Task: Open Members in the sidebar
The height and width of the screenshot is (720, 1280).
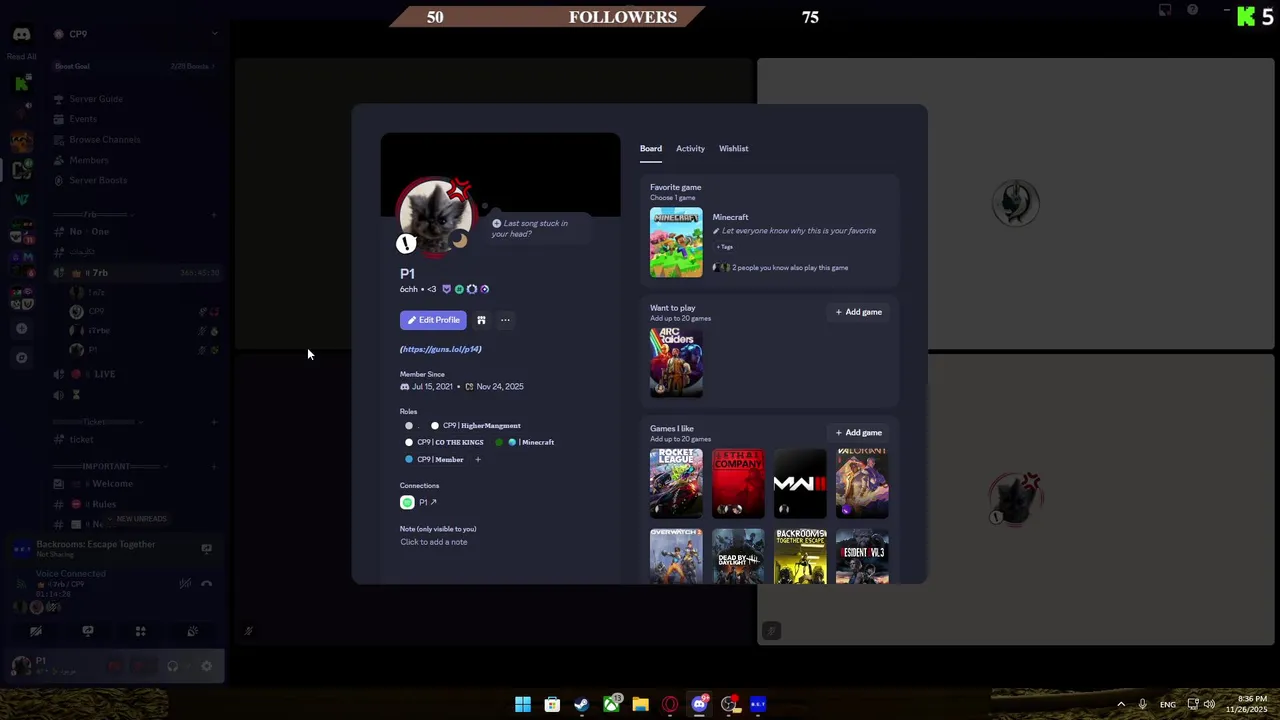Action: (x=88, y=160)
